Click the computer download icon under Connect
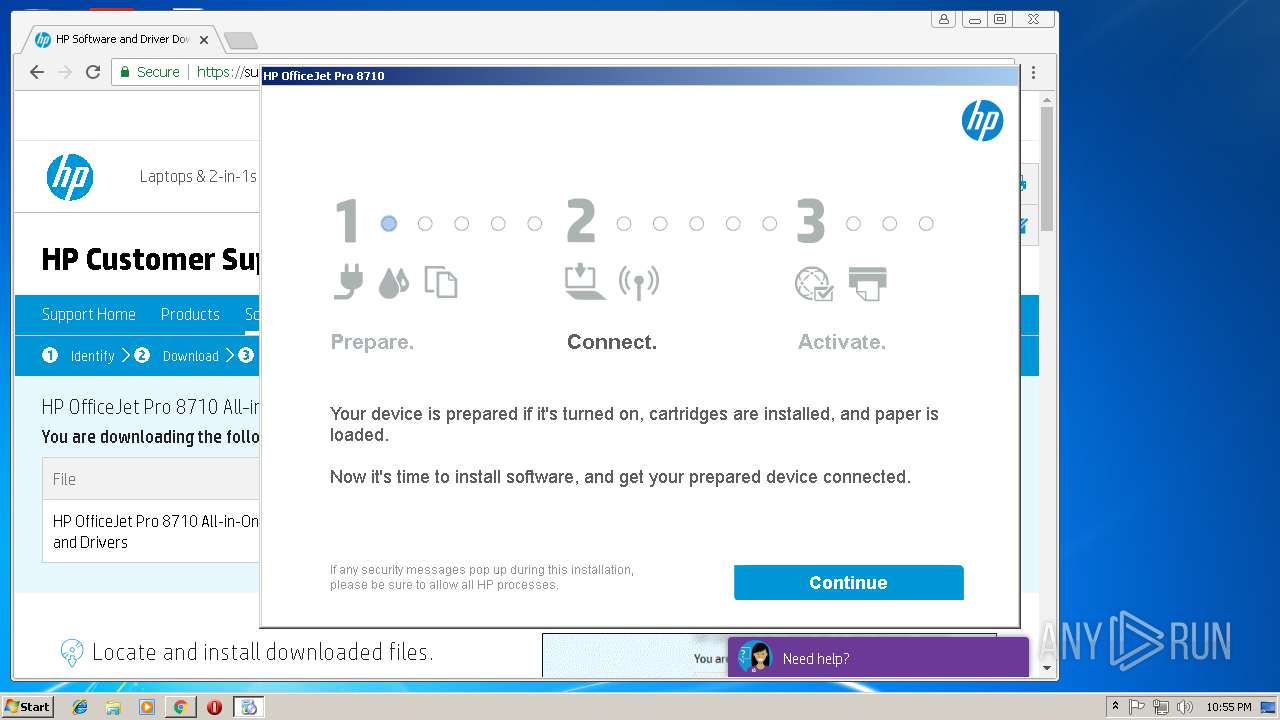The width and height of the screenshot is (1280, 720). 585,282
